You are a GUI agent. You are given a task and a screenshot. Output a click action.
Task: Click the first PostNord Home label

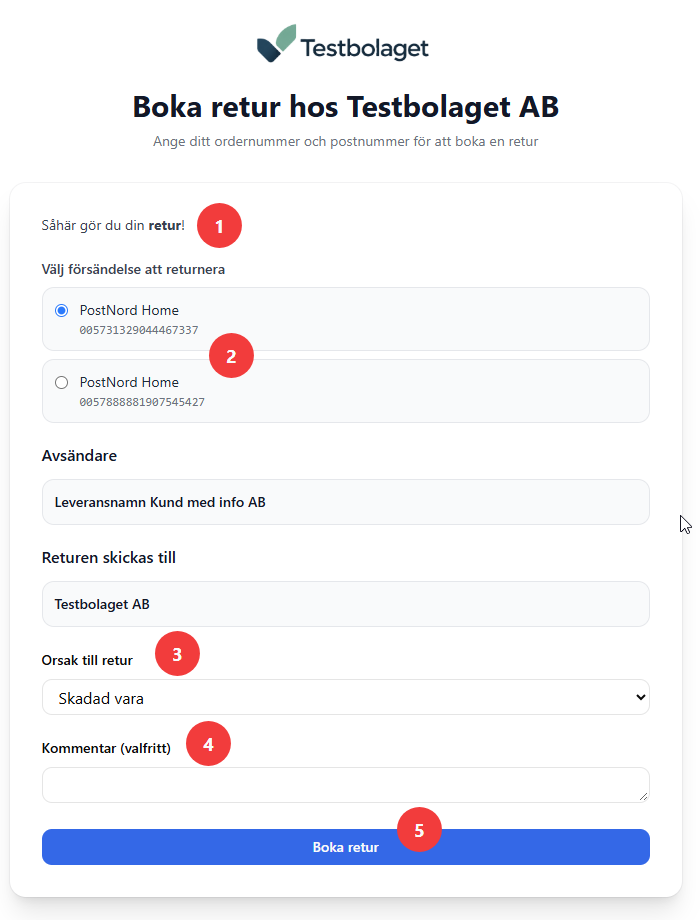129,310
